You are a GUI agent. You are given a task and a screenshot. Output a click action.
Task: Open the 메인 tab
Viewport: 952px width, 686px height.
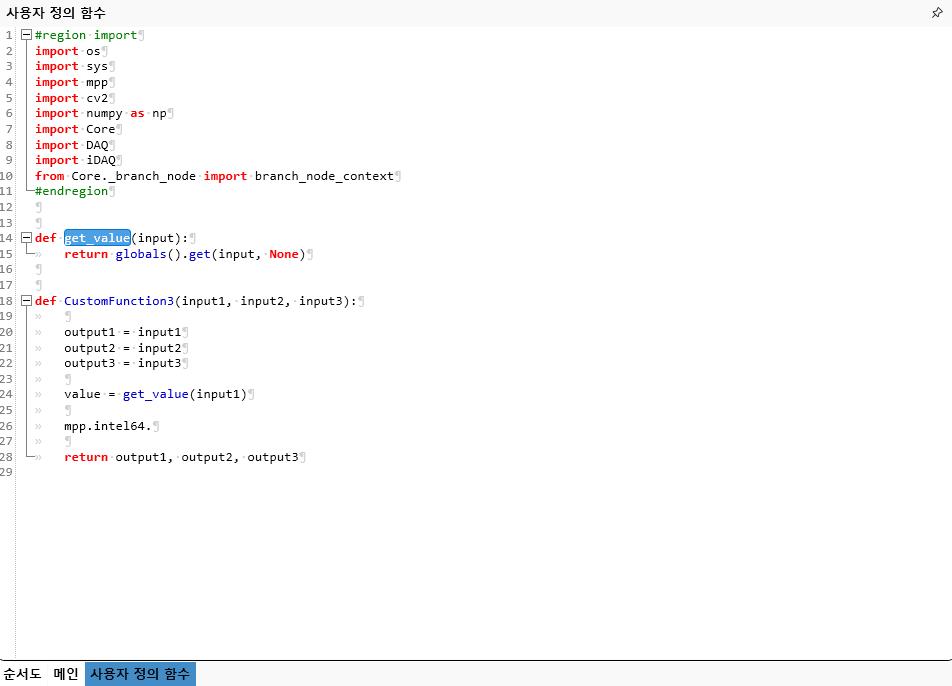point(66,674)
